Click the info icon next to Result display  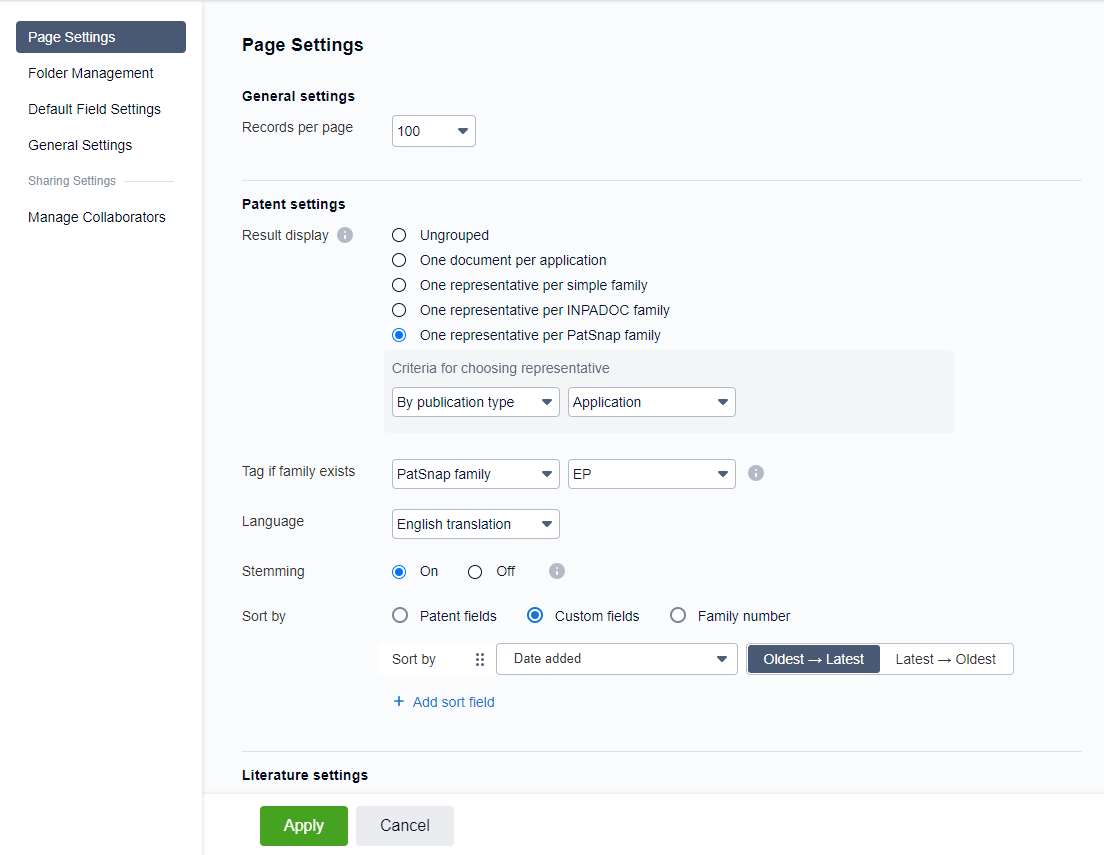[x=345, y=236]
